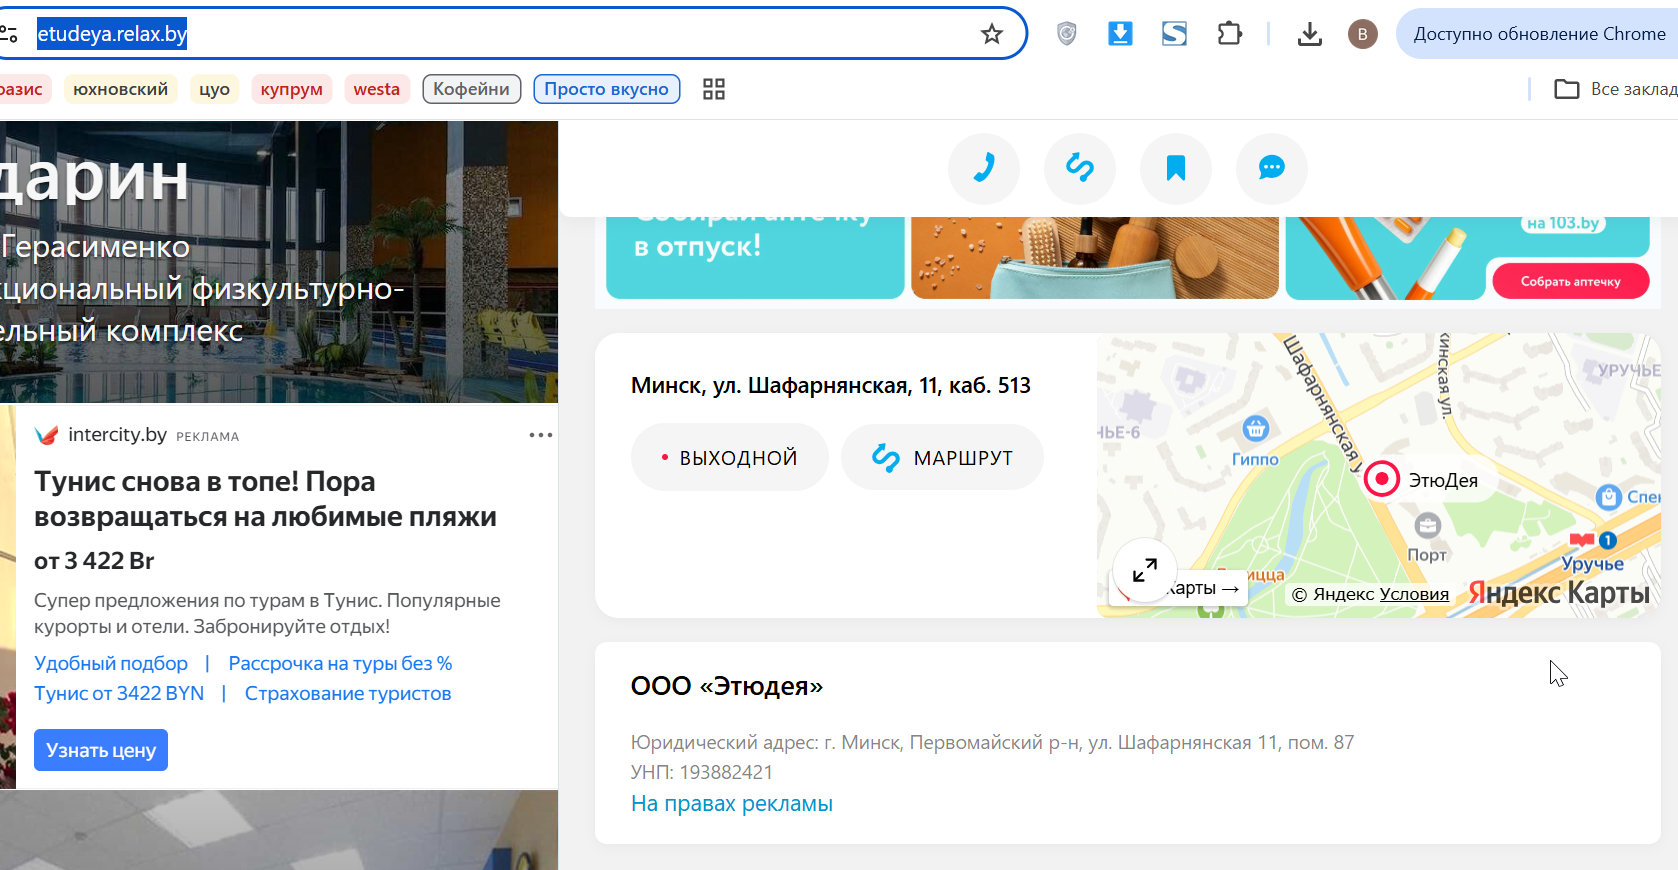Viewport: 1678px width, 870px height.
Task: Click the phone call icon
Action: click(x=984, y=168)
